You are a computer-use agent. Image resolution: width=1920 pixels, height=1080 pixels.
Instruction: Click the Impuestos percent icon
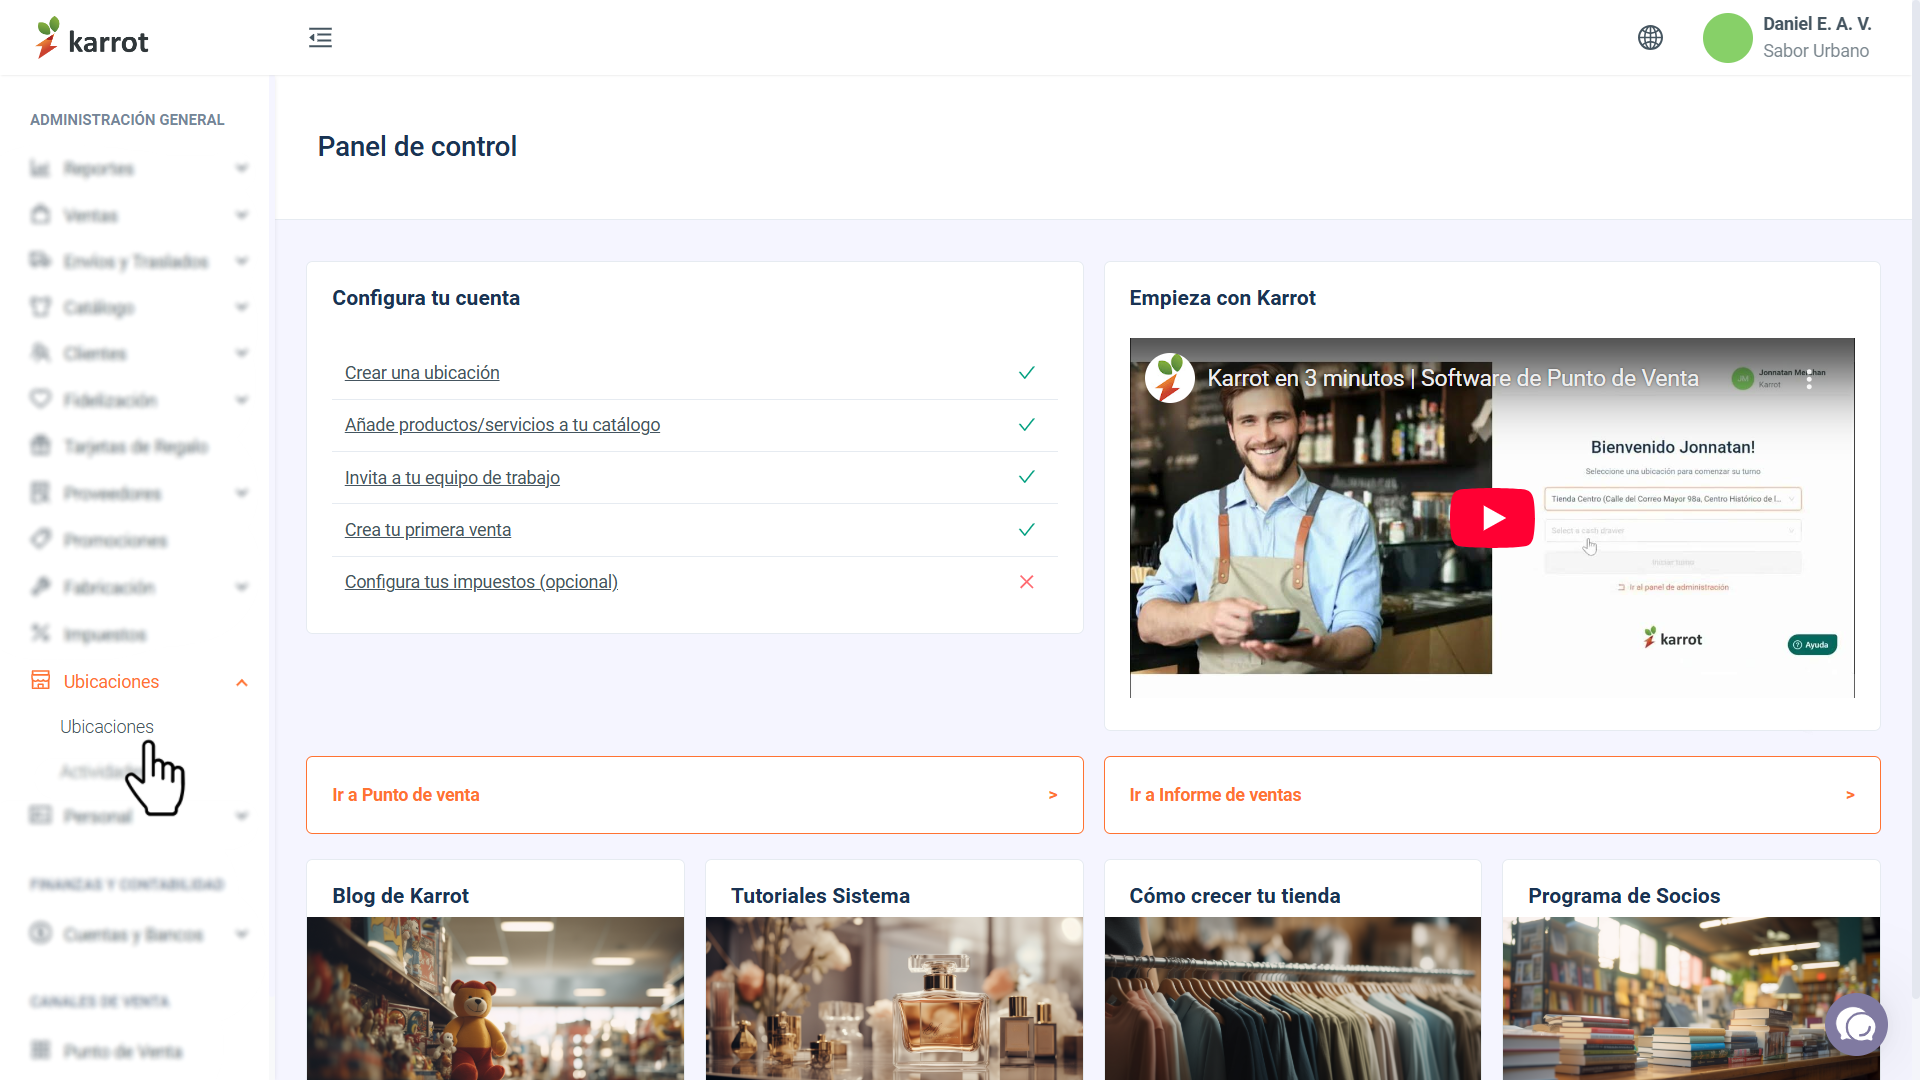tap(40, 634)
